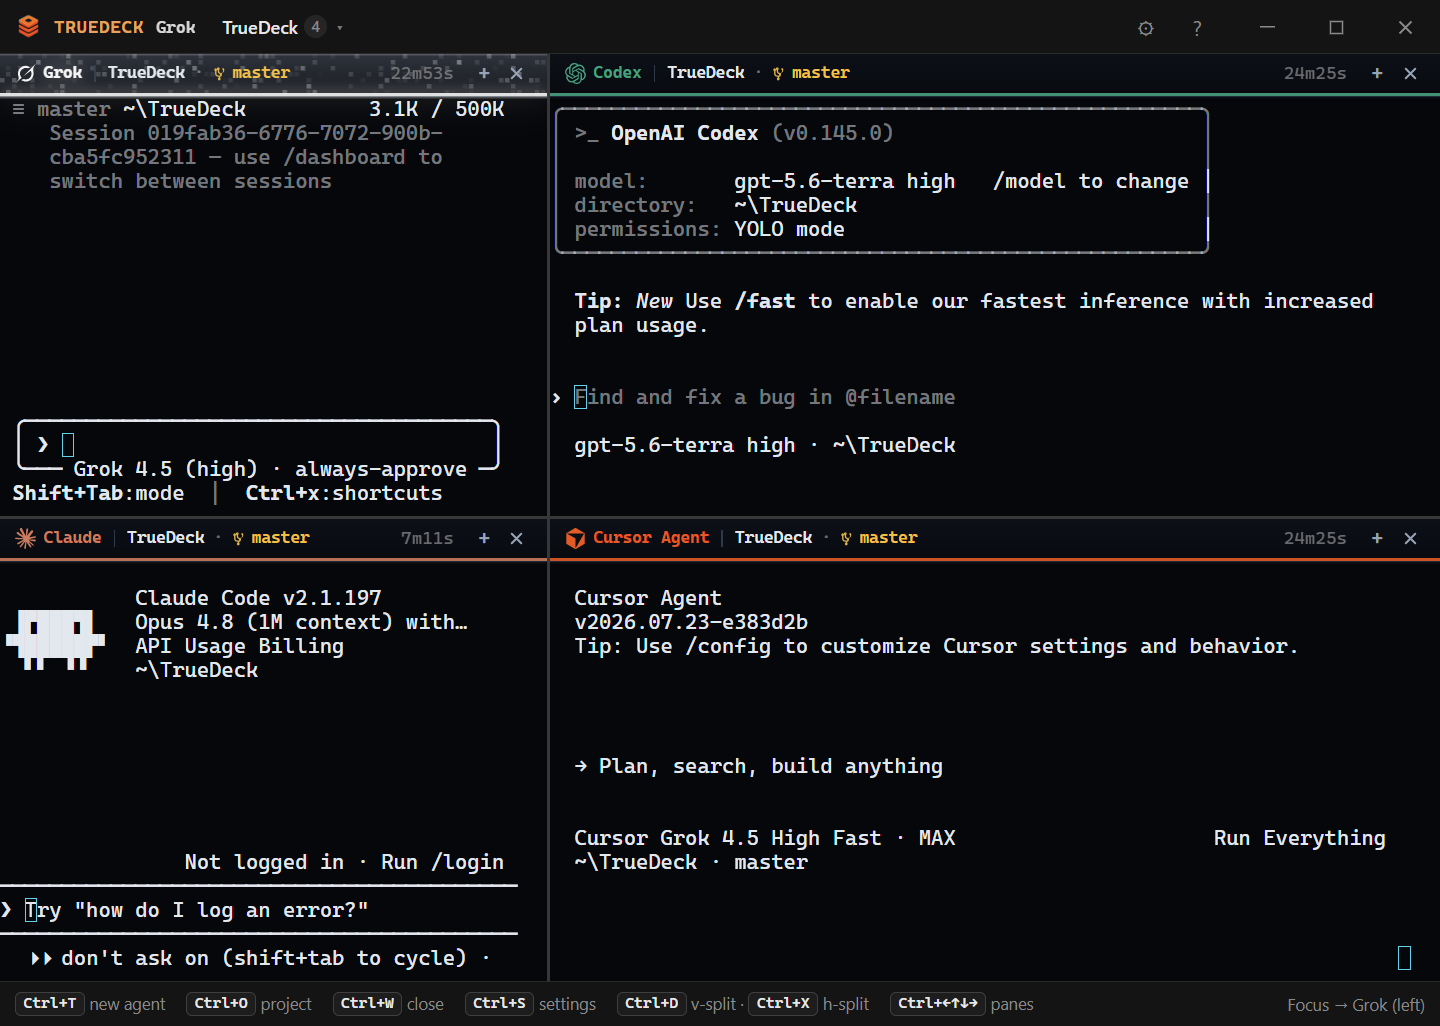The height and width of the screenshot is (1026, 1440).
Task: Click 'Run Everything' in Cursor pane
Action: click(x=1300, y=838)
